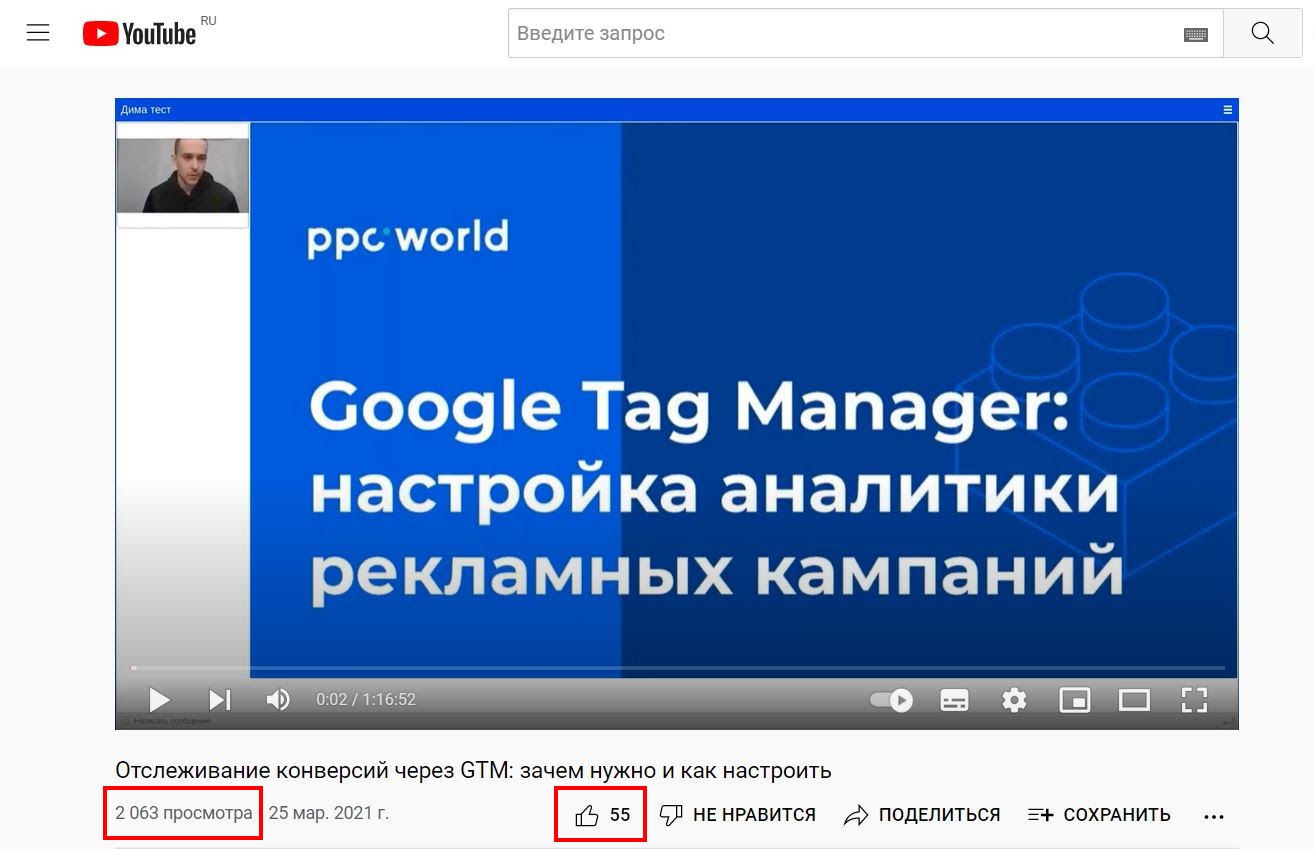Image resolution: width=1314 pixels, height=849 pixels.
Task: Enable miniplayer mode
Action: point(1074,699)
